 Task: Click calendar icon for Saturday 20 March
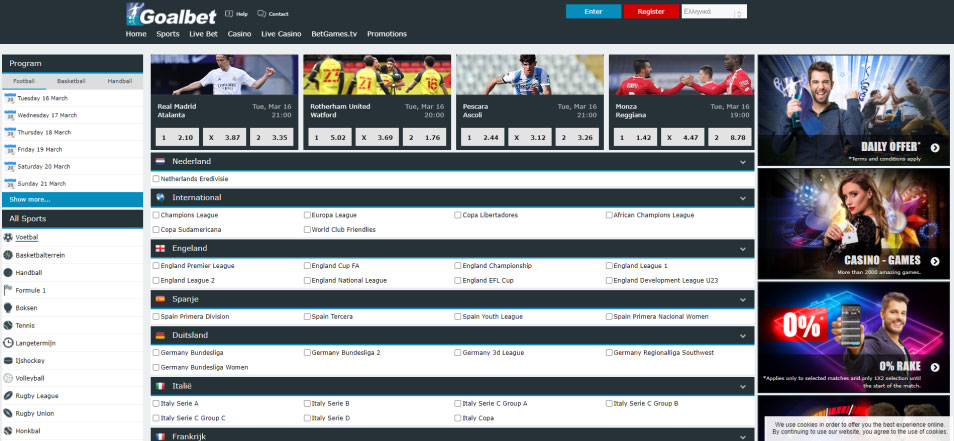(9, 166)
